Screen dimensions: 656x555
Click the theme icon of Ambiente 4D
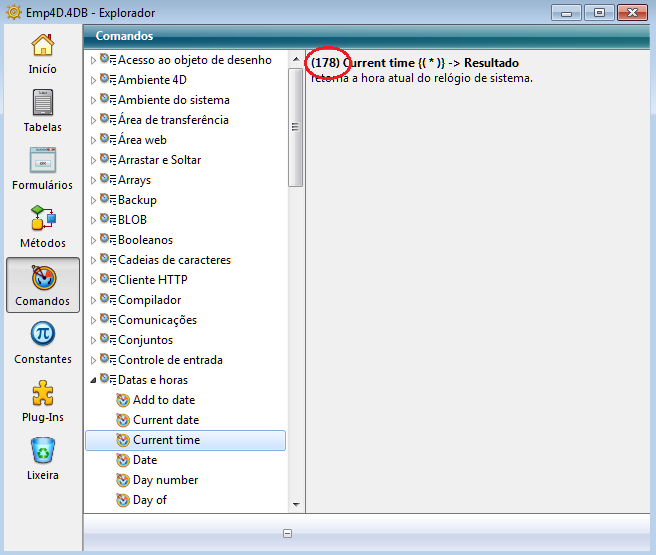[x=108, y=79]
